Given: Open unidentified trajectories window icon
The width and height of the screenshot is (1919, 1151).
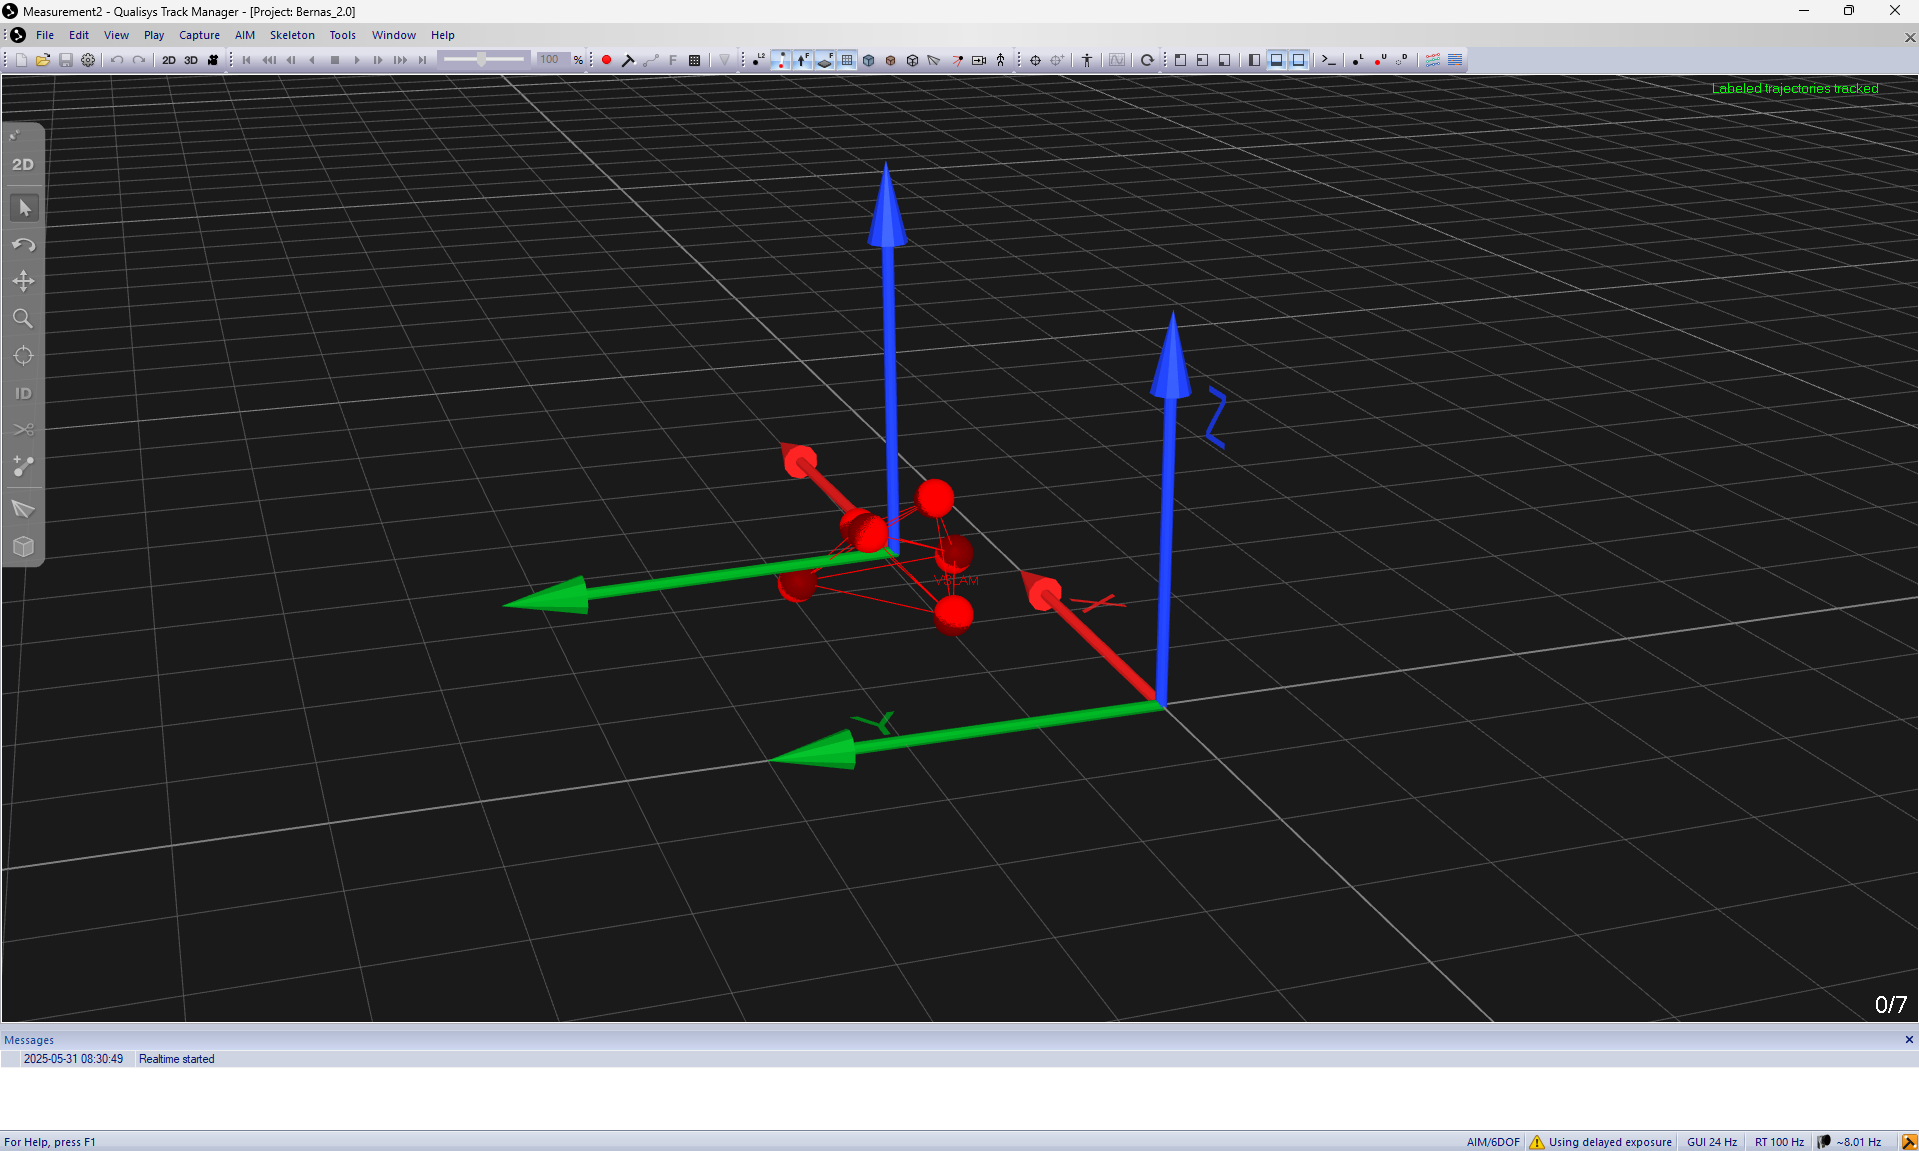Looking at the screenshot, I should tap(1380, 60).
